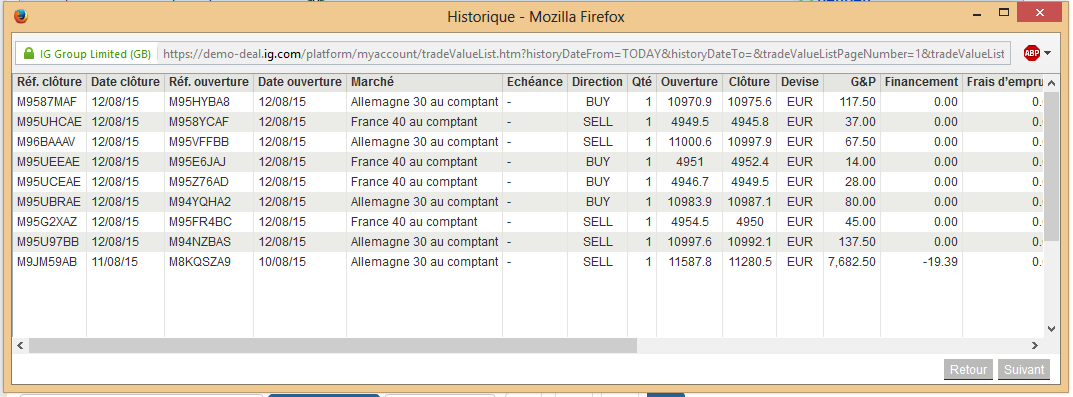The image size is (1073, 397).
Task: Click the Clôture price column header
Action: tap(749, 81)
